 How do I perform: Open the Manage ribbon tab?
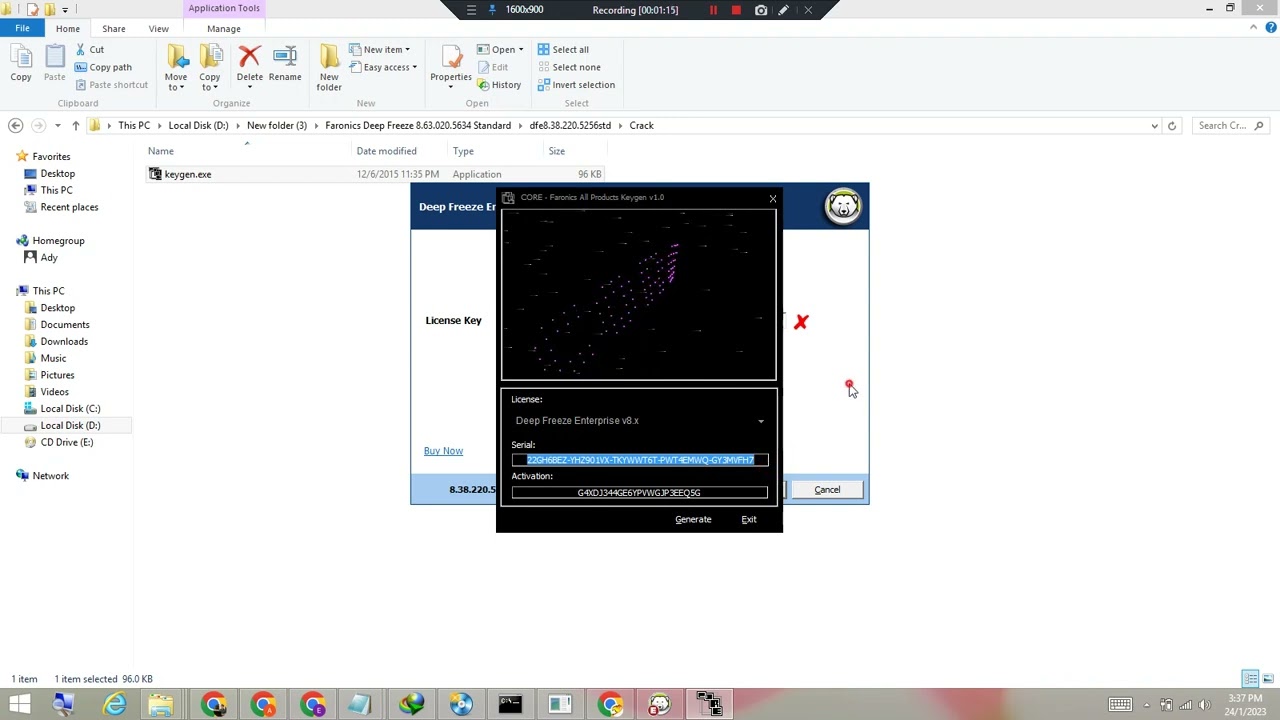click(x=224, y=29)
